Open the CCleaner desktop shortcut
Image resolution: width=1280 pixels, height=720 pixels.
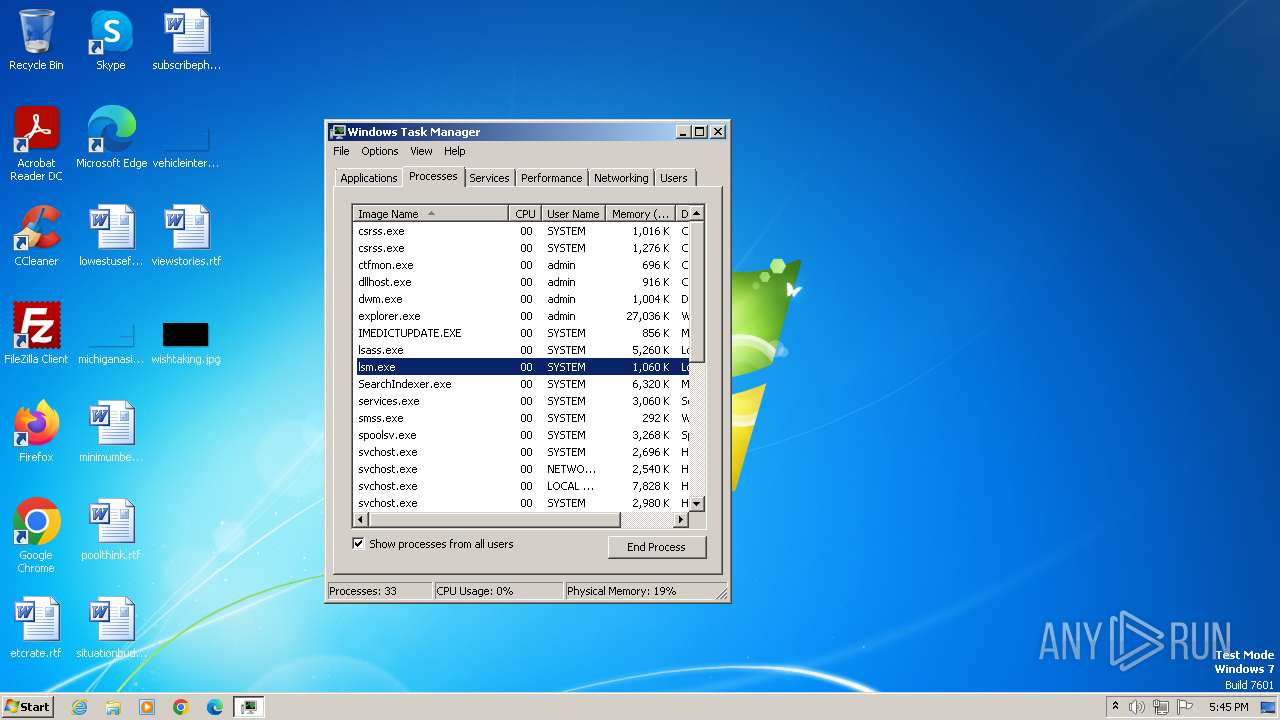[x=36, y=236]
